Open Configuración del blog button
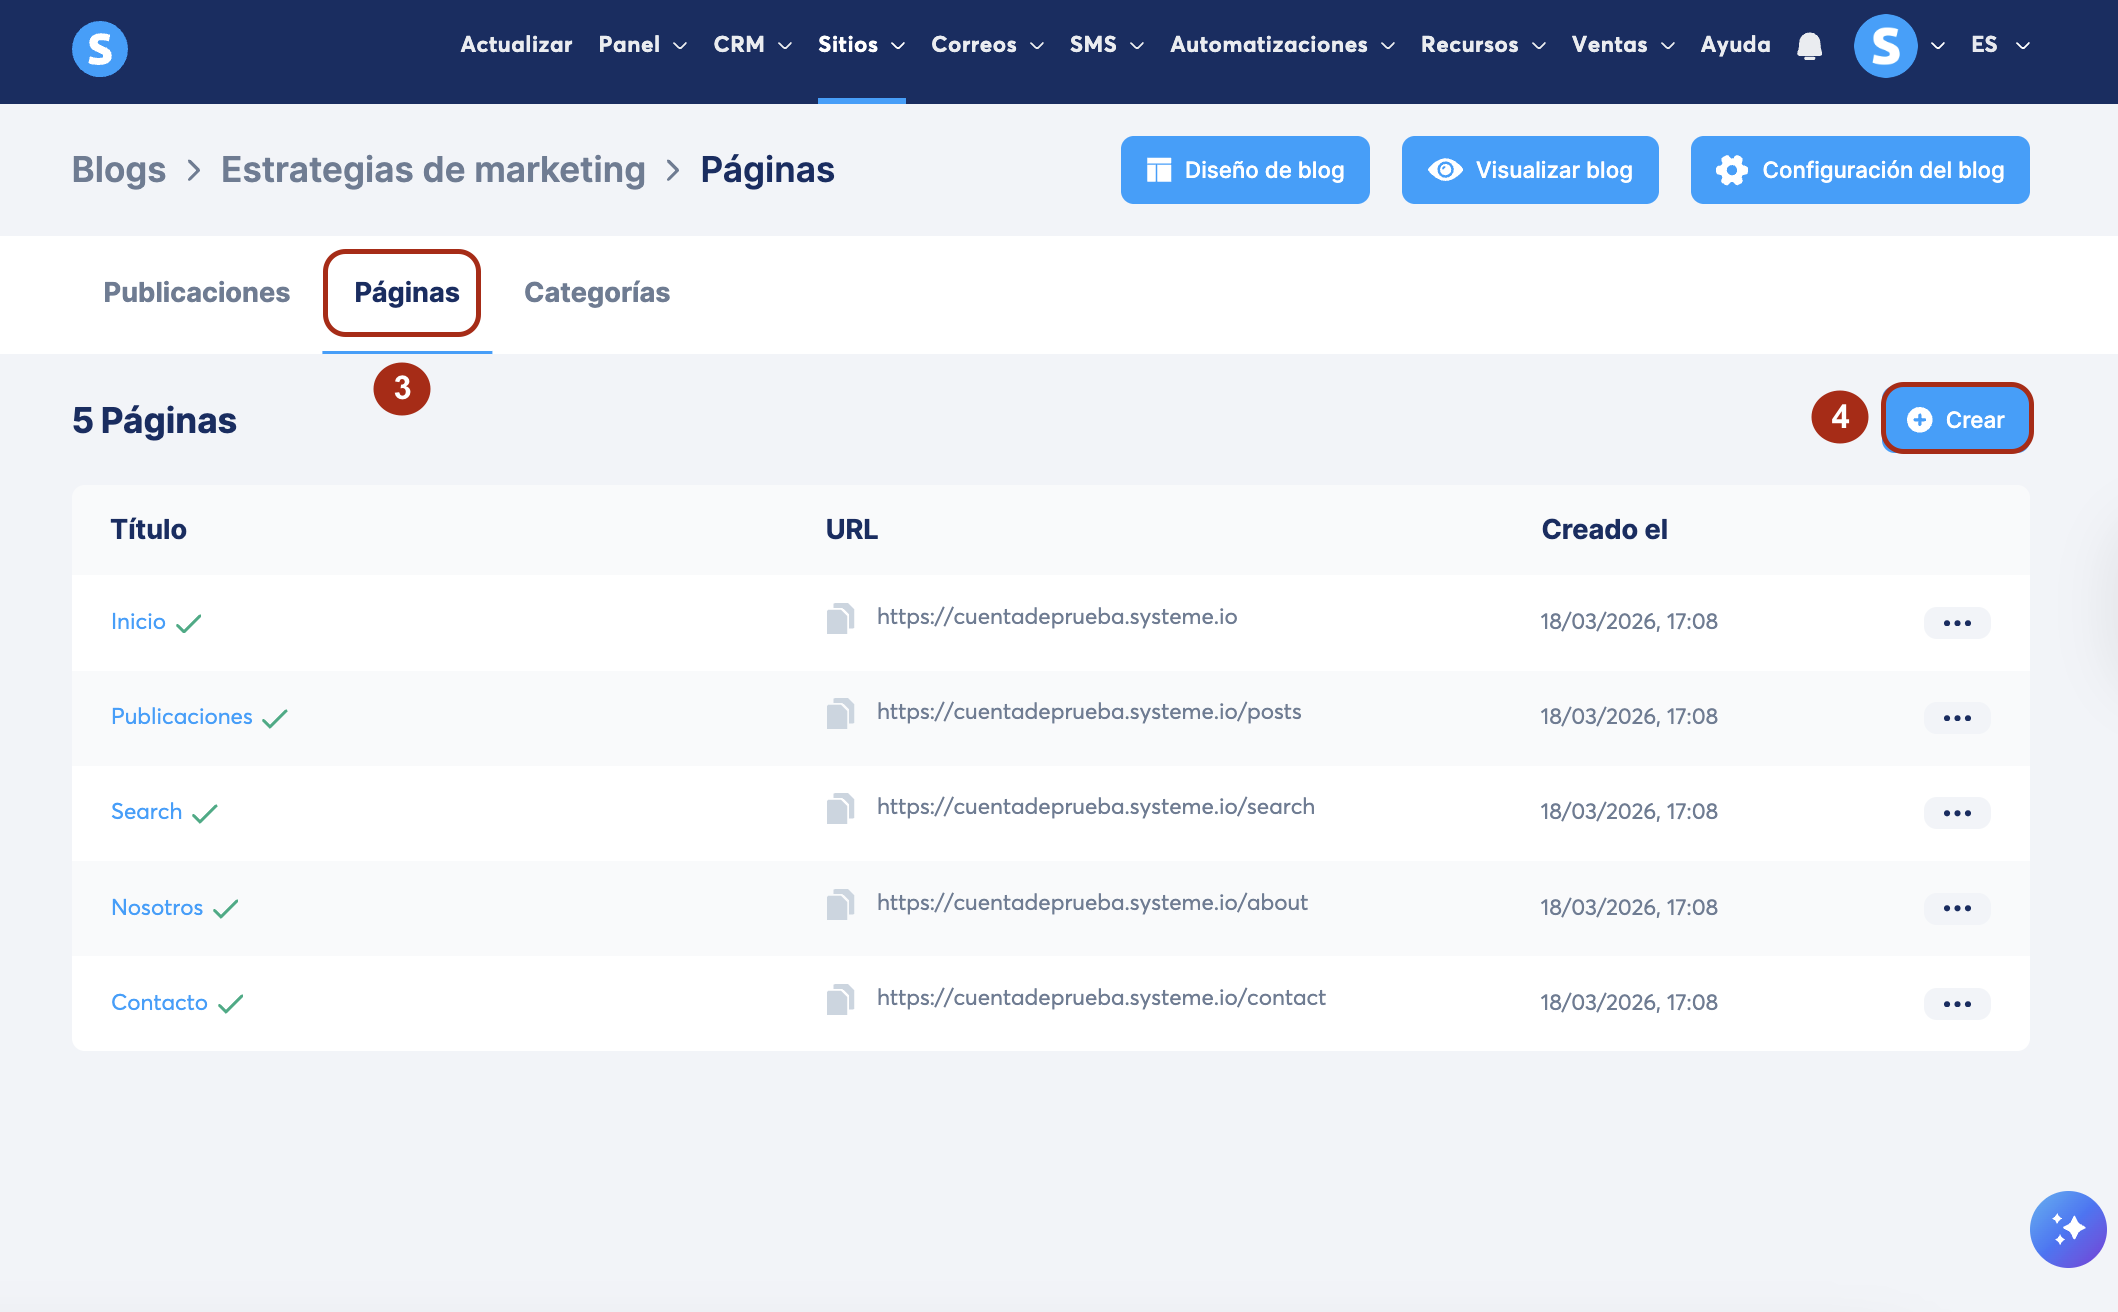 pyautogui.click(x=1859, y=170)
